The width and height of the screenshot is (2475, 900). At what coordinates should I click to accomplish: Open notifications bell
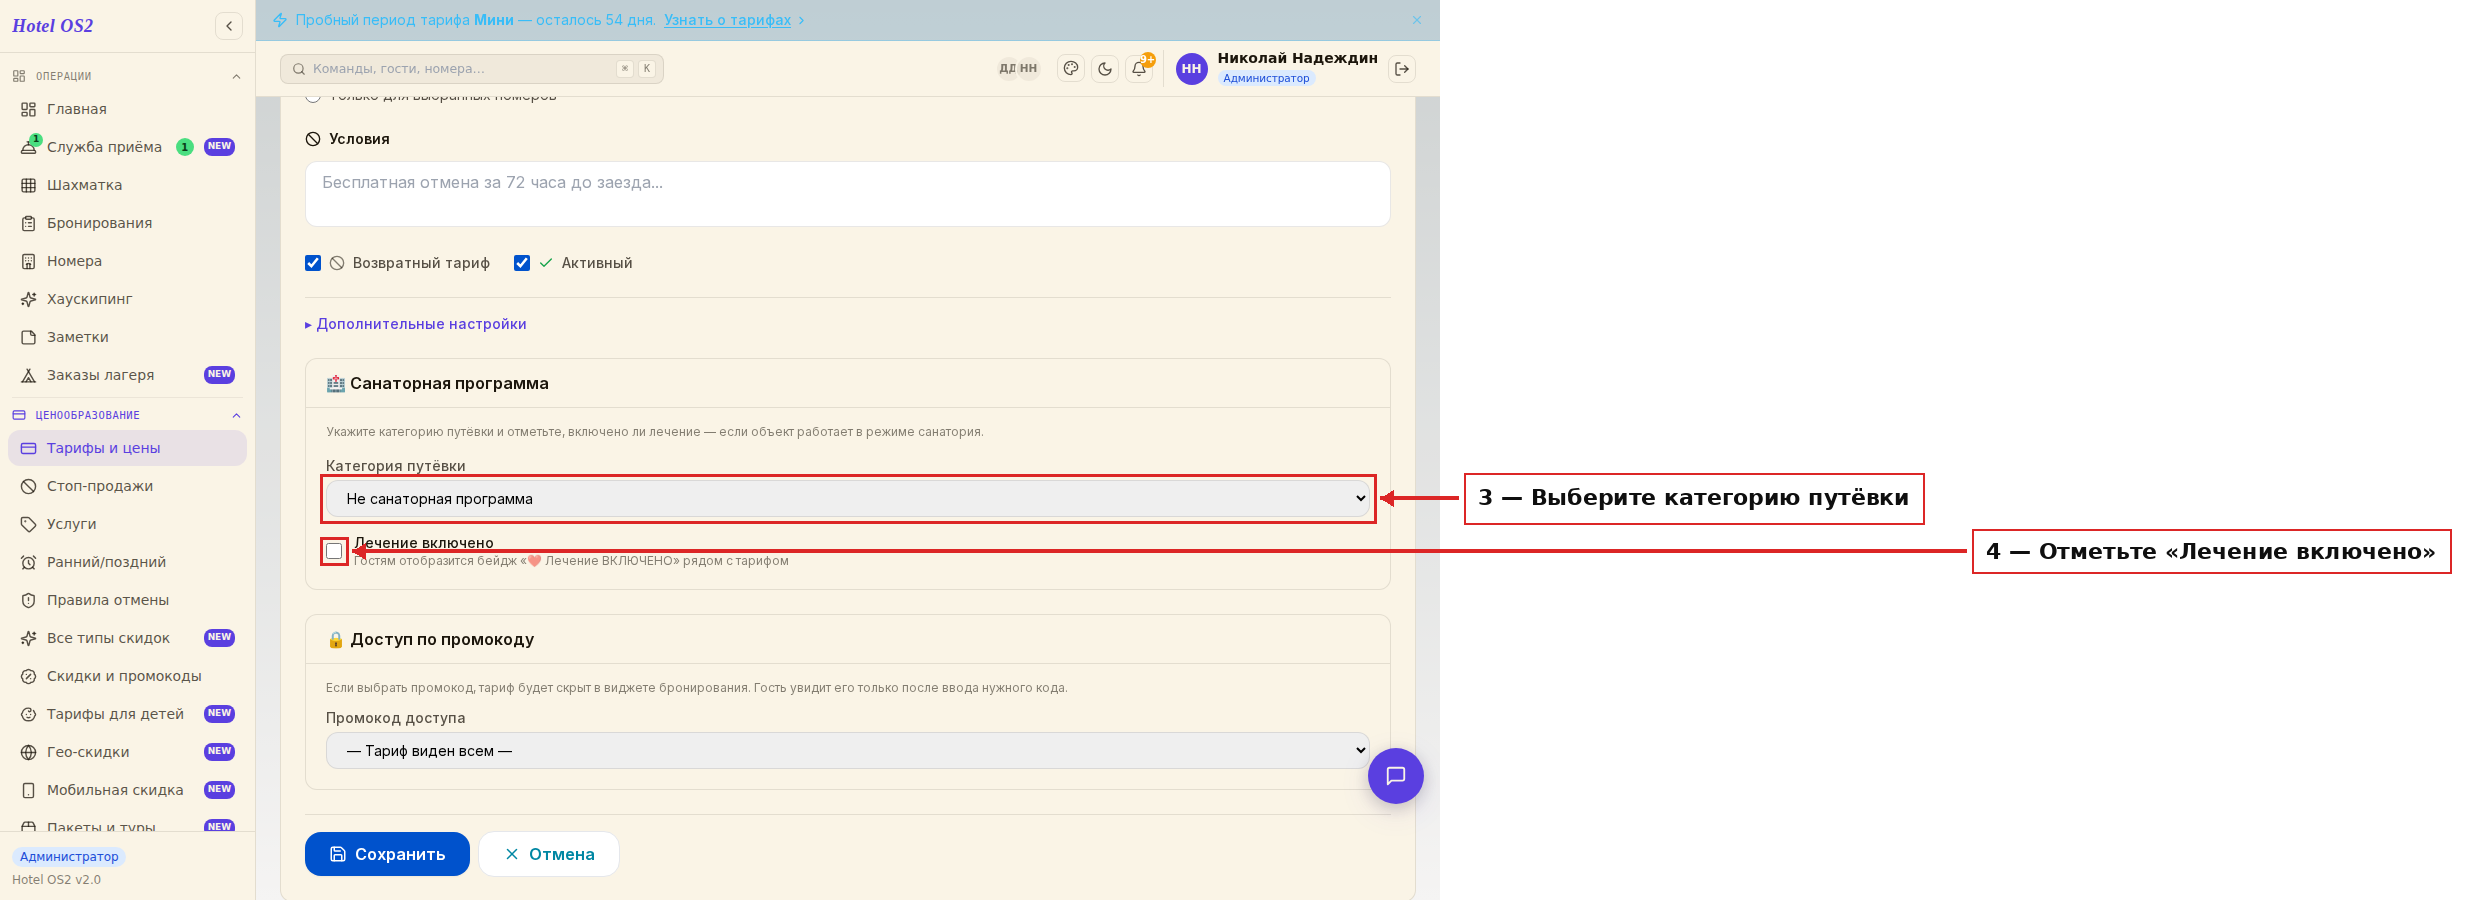(1139, 69)
